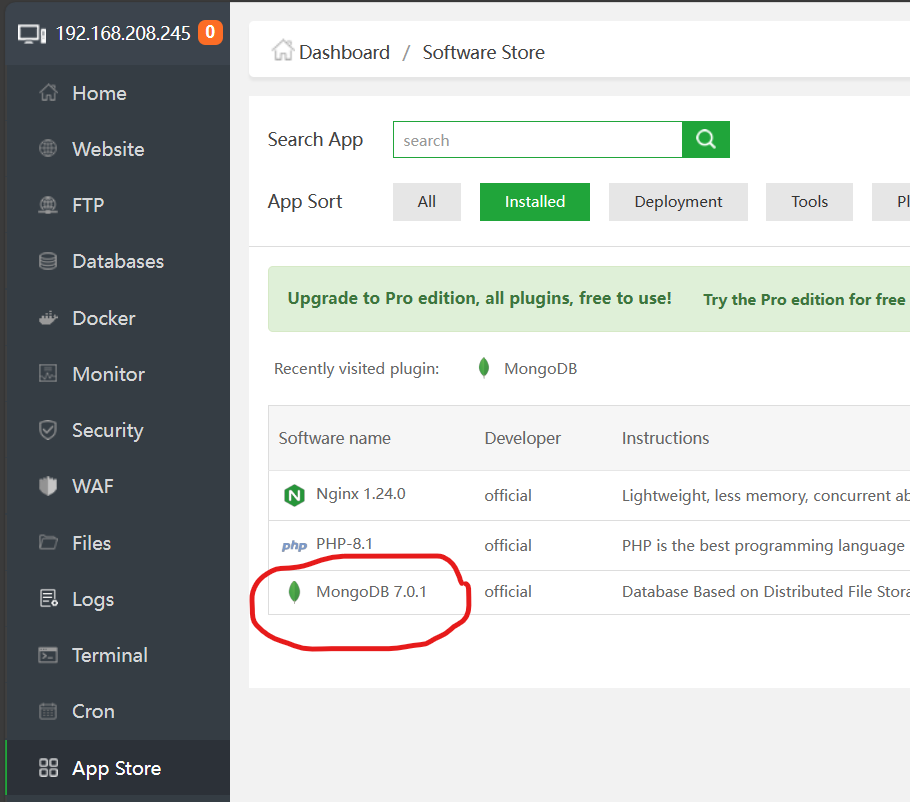Click the Search App input field
The width and height of the screenshot is (910, 802).
click(537, 140)
